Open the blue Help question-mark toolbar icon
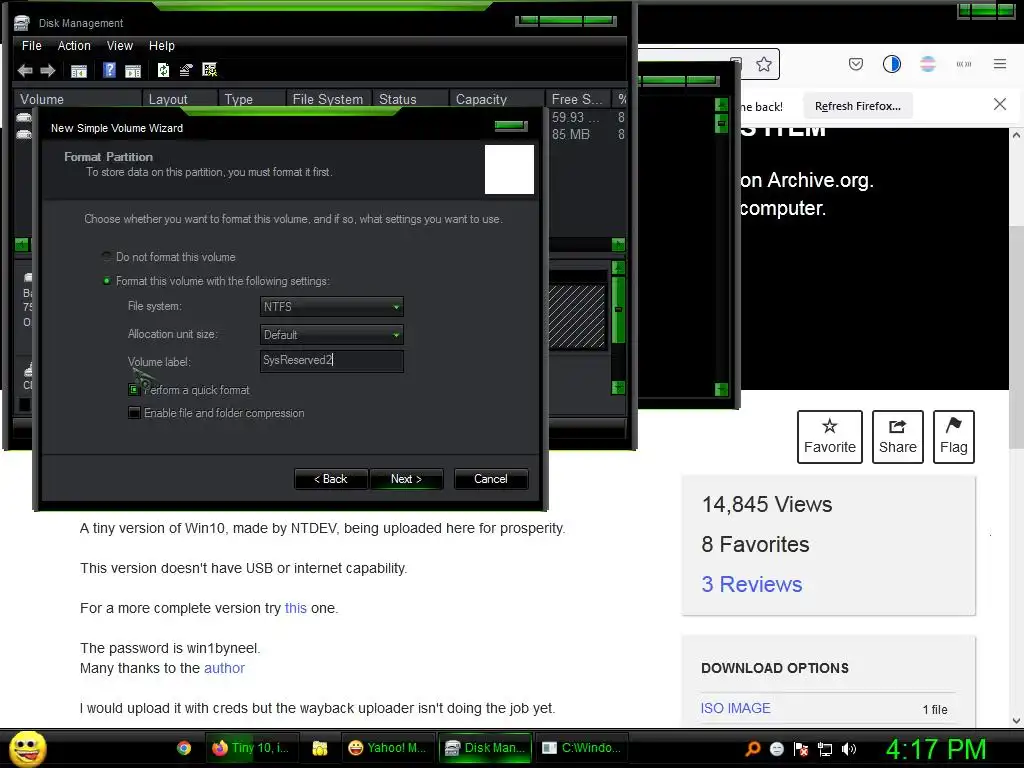The image size is (1024, 768). (x=109, y=70)
